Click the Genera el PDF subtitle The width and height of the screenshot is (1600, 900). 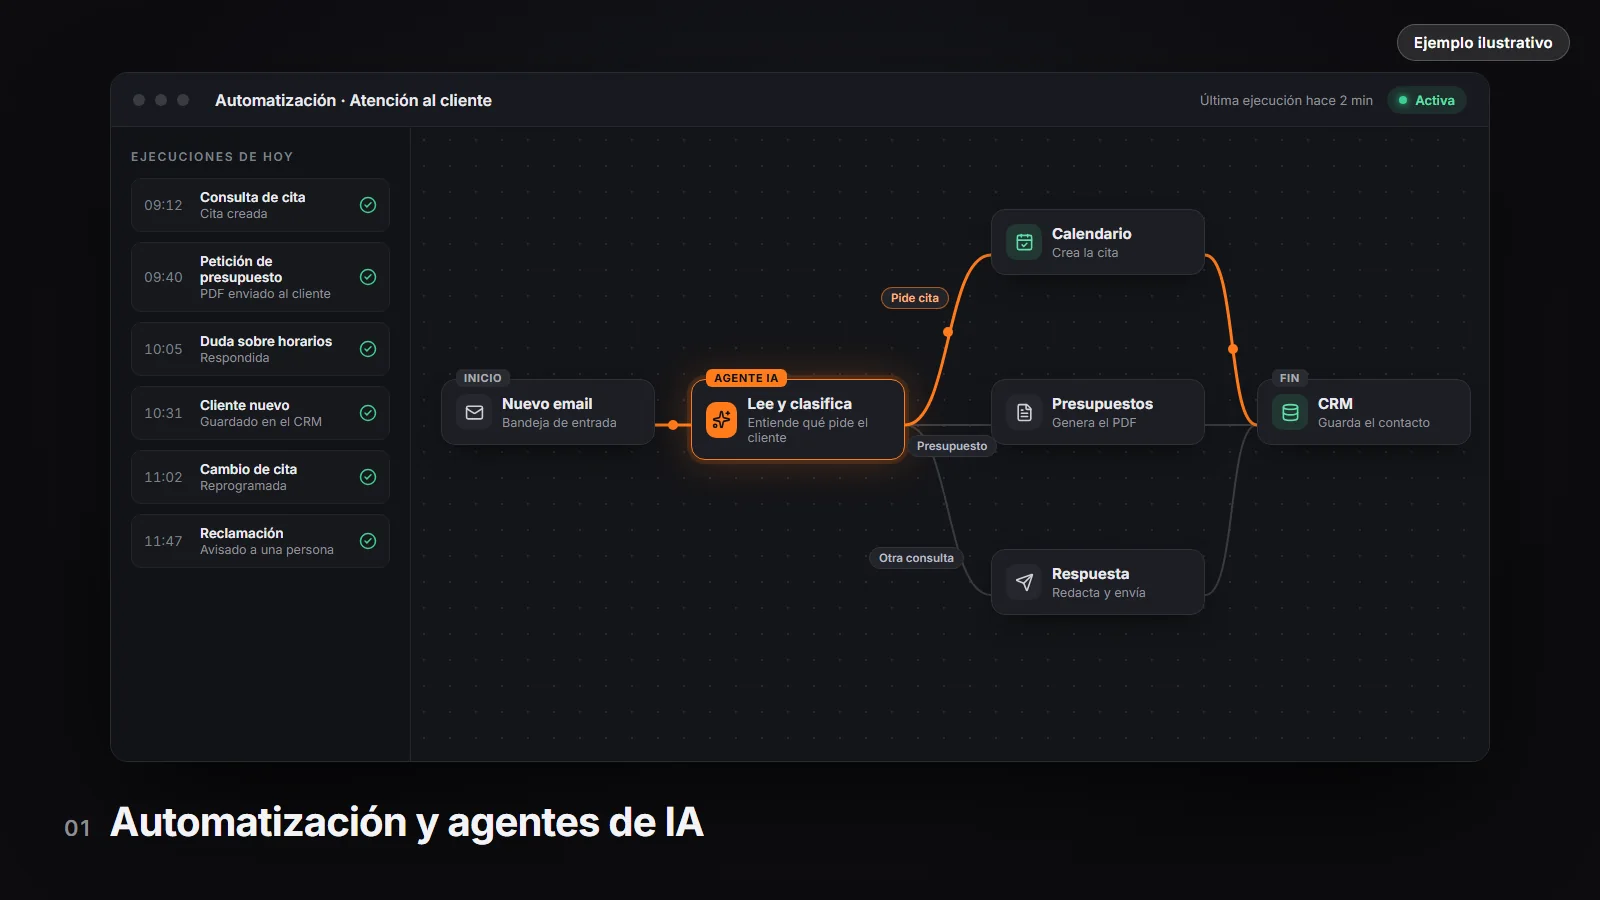1094,423
